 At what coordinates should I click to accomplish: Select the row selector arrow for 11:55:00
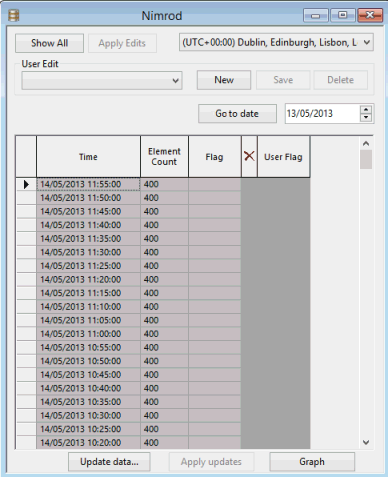click(26, 184)
